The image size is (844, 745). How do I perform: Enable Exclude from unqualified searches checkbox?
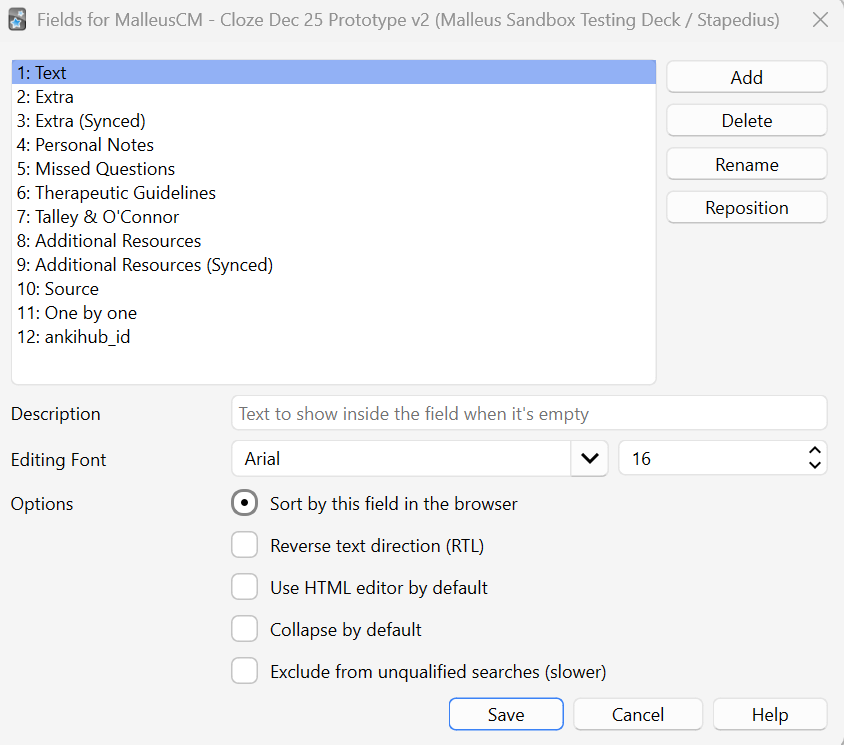(244, 671)
